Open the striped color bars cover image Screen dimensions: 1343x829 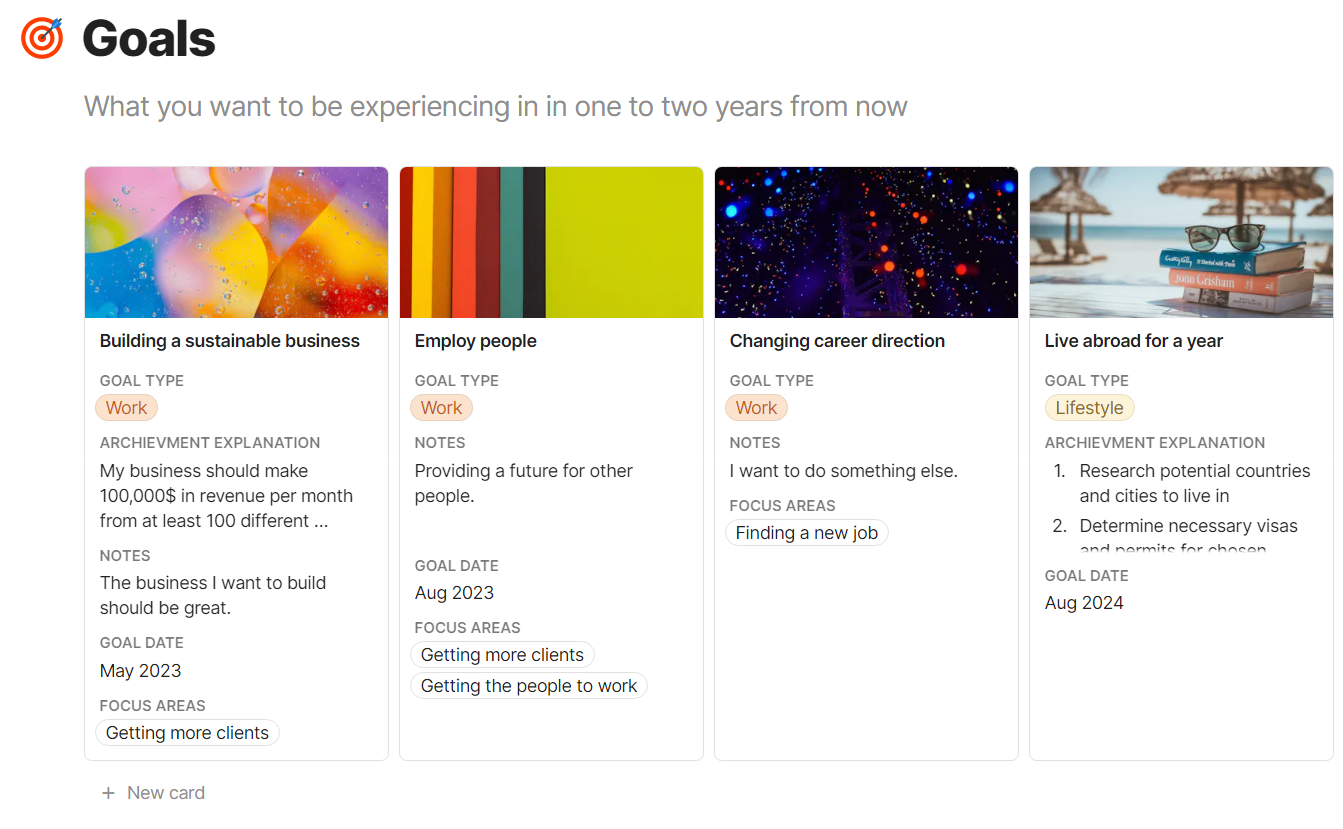[551, 242]
